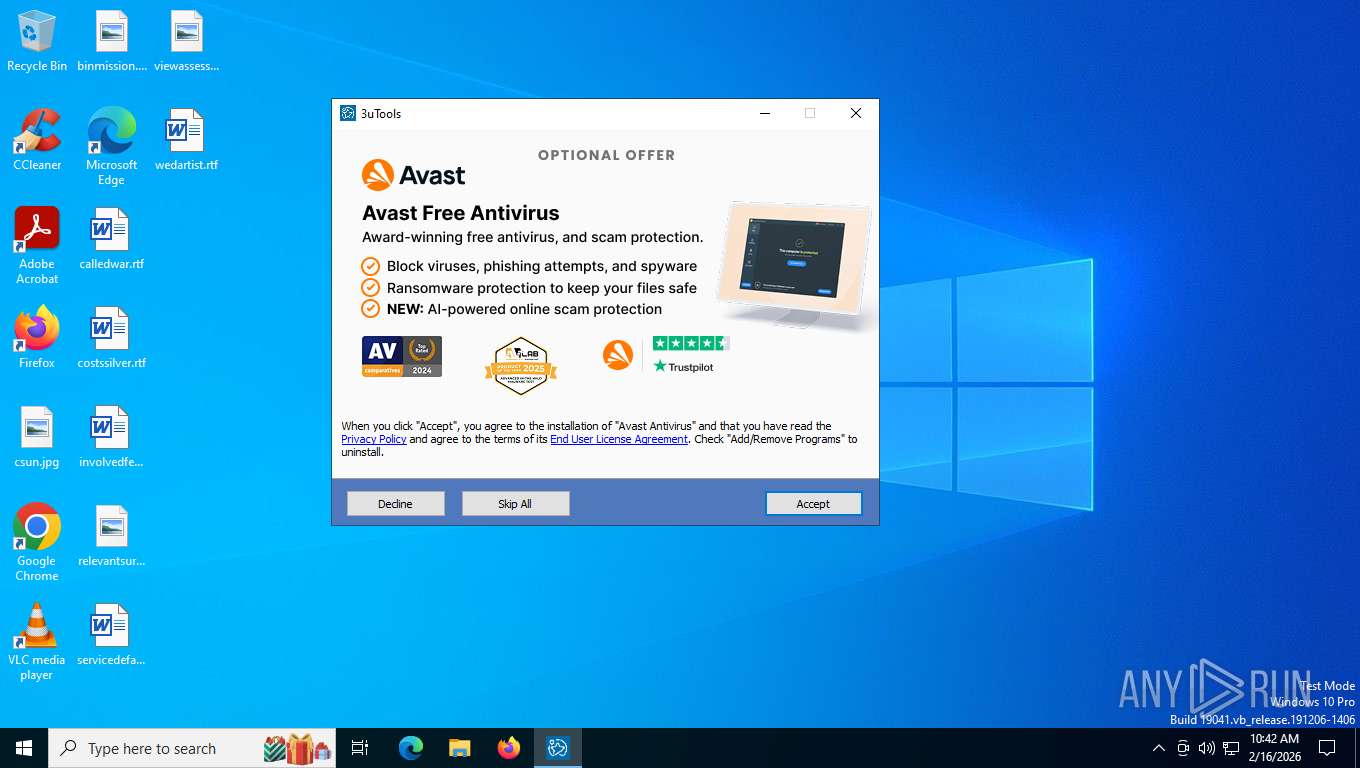
Task: Click the 3uTools icon in title bar
Action: click(x=348, y=113)
